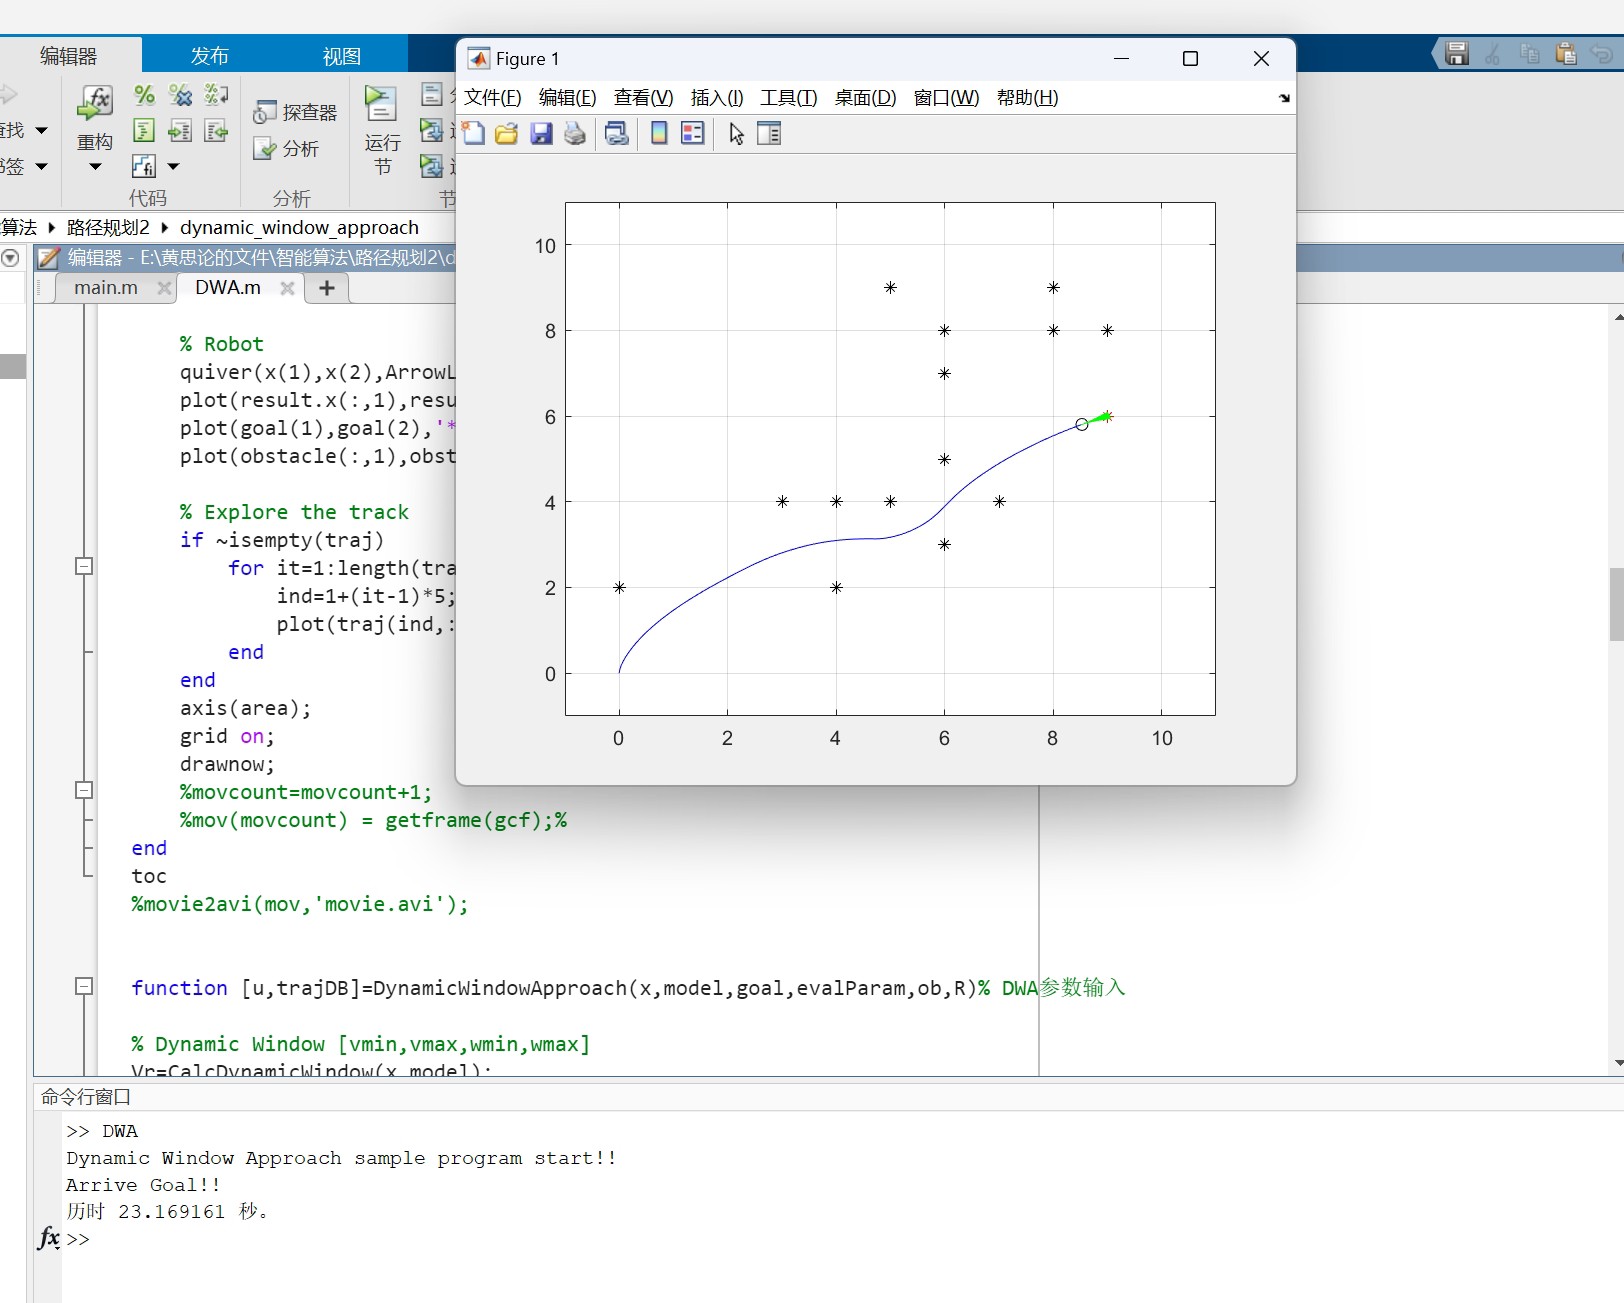Click the command window prompt input line
The width and height of the screenshot is (1624, 1303).
(x=840, y=1239)
